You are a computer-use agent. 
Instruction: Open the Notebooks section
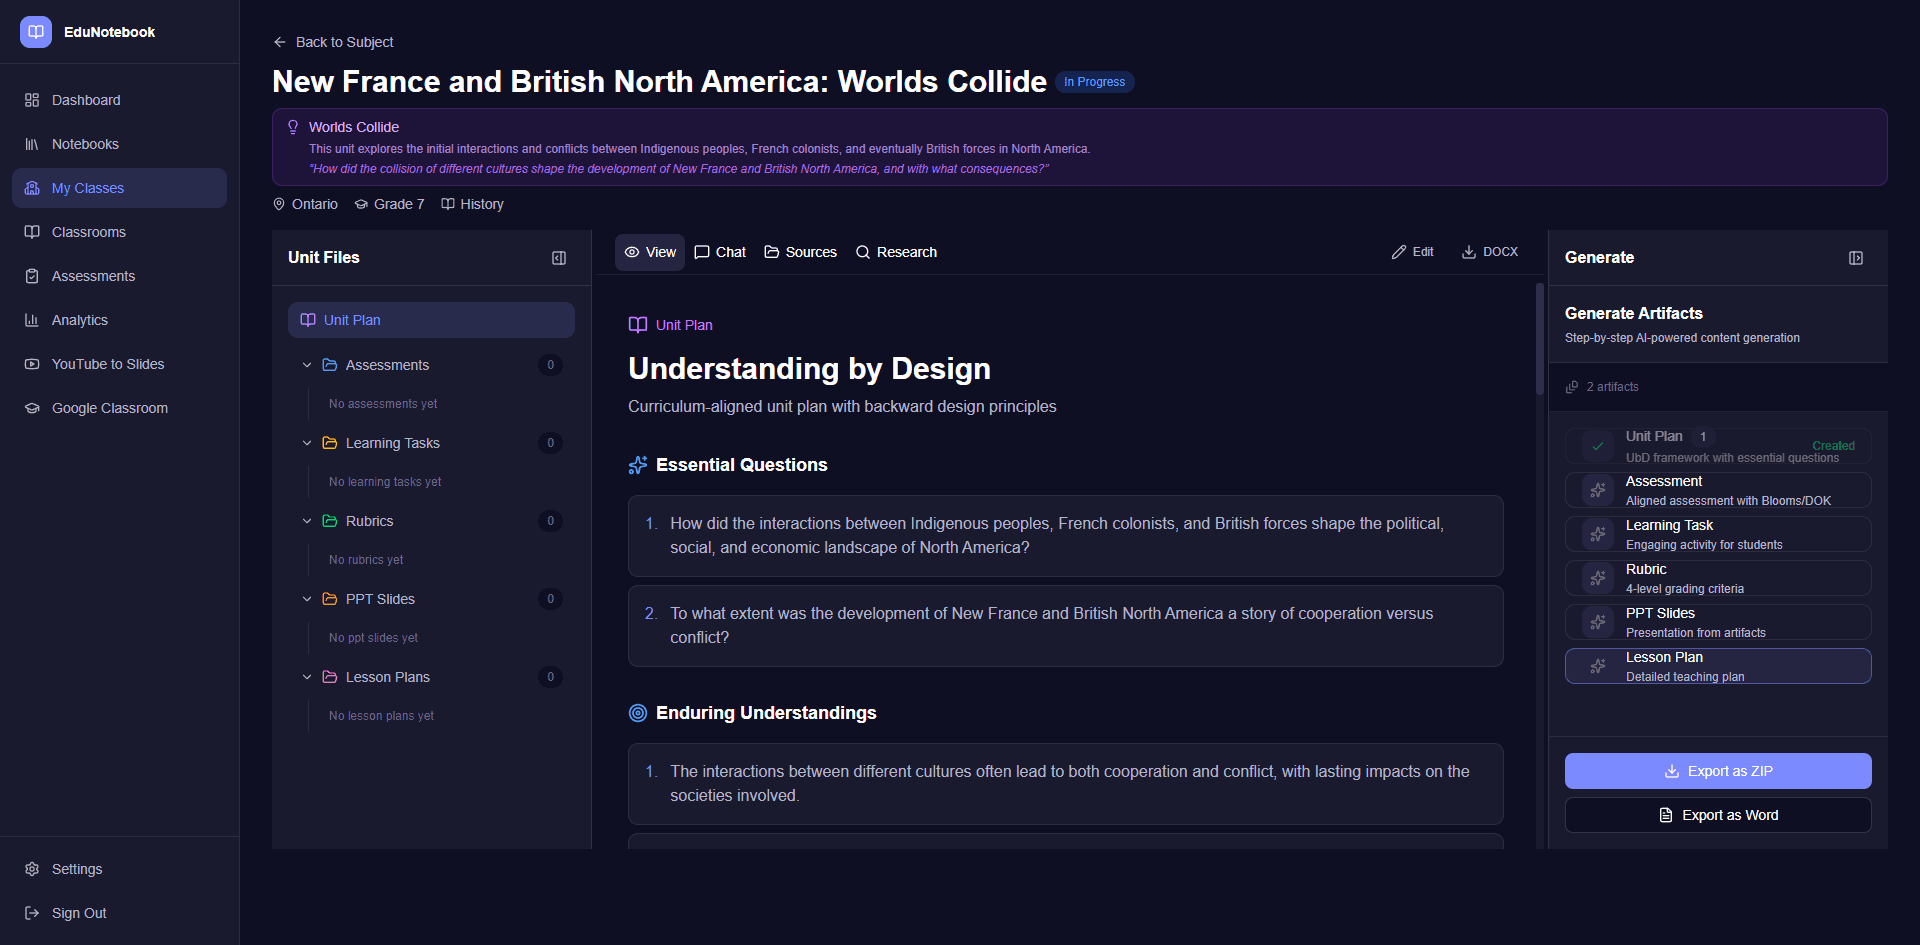click(85, 143)
